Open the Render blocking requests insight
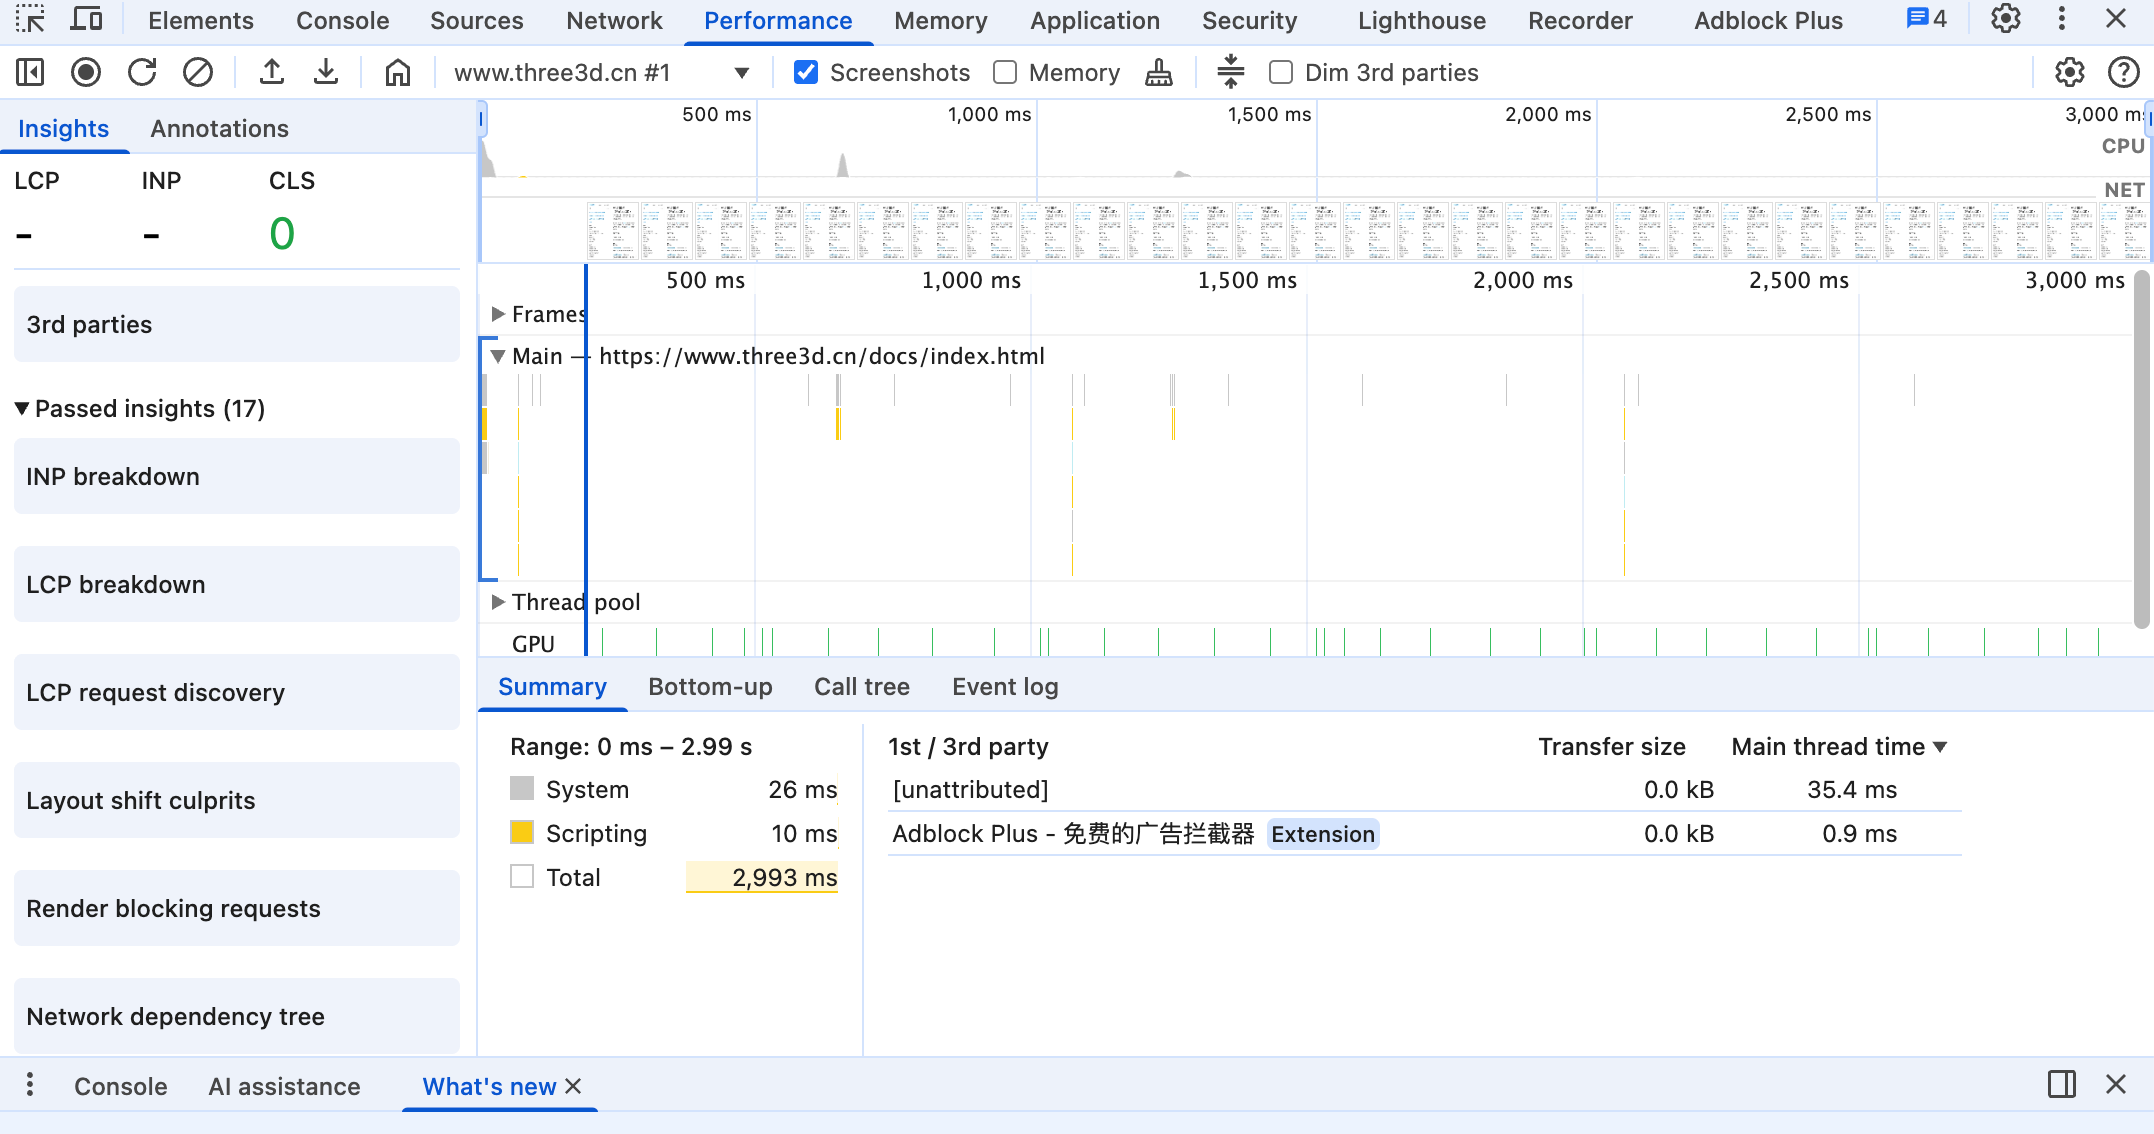 pyautogui.click(x=236, y=909)
